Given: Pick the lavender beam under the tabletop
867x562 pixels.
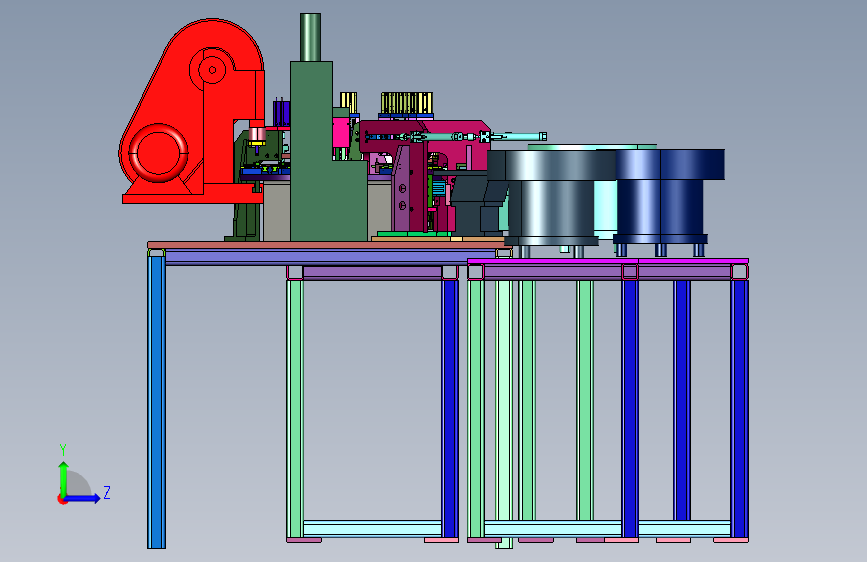Looking at the screenshot, I should [x=331, y=257].
